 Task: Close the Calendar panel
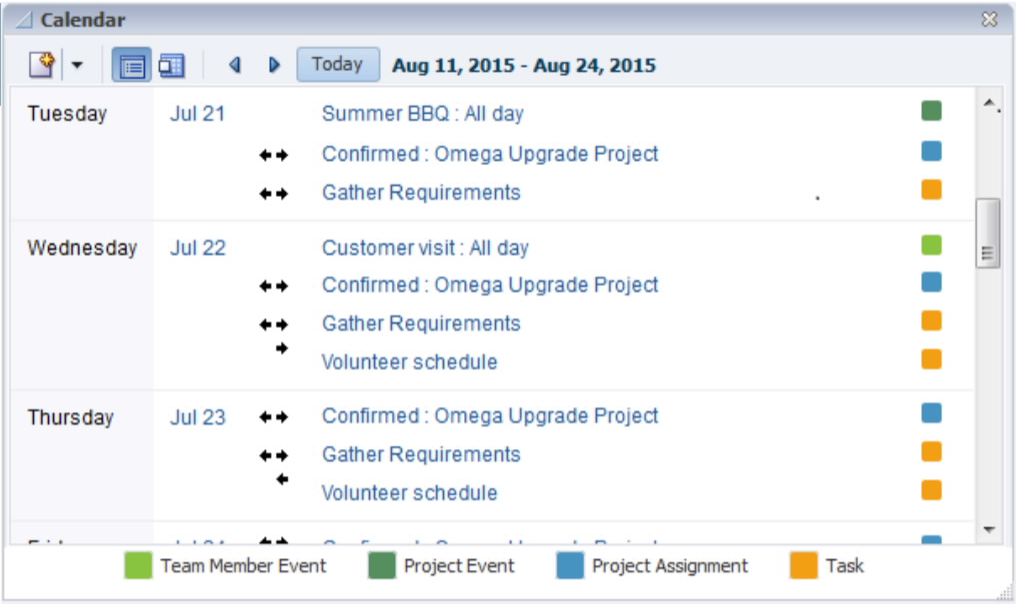pos(990,19)
